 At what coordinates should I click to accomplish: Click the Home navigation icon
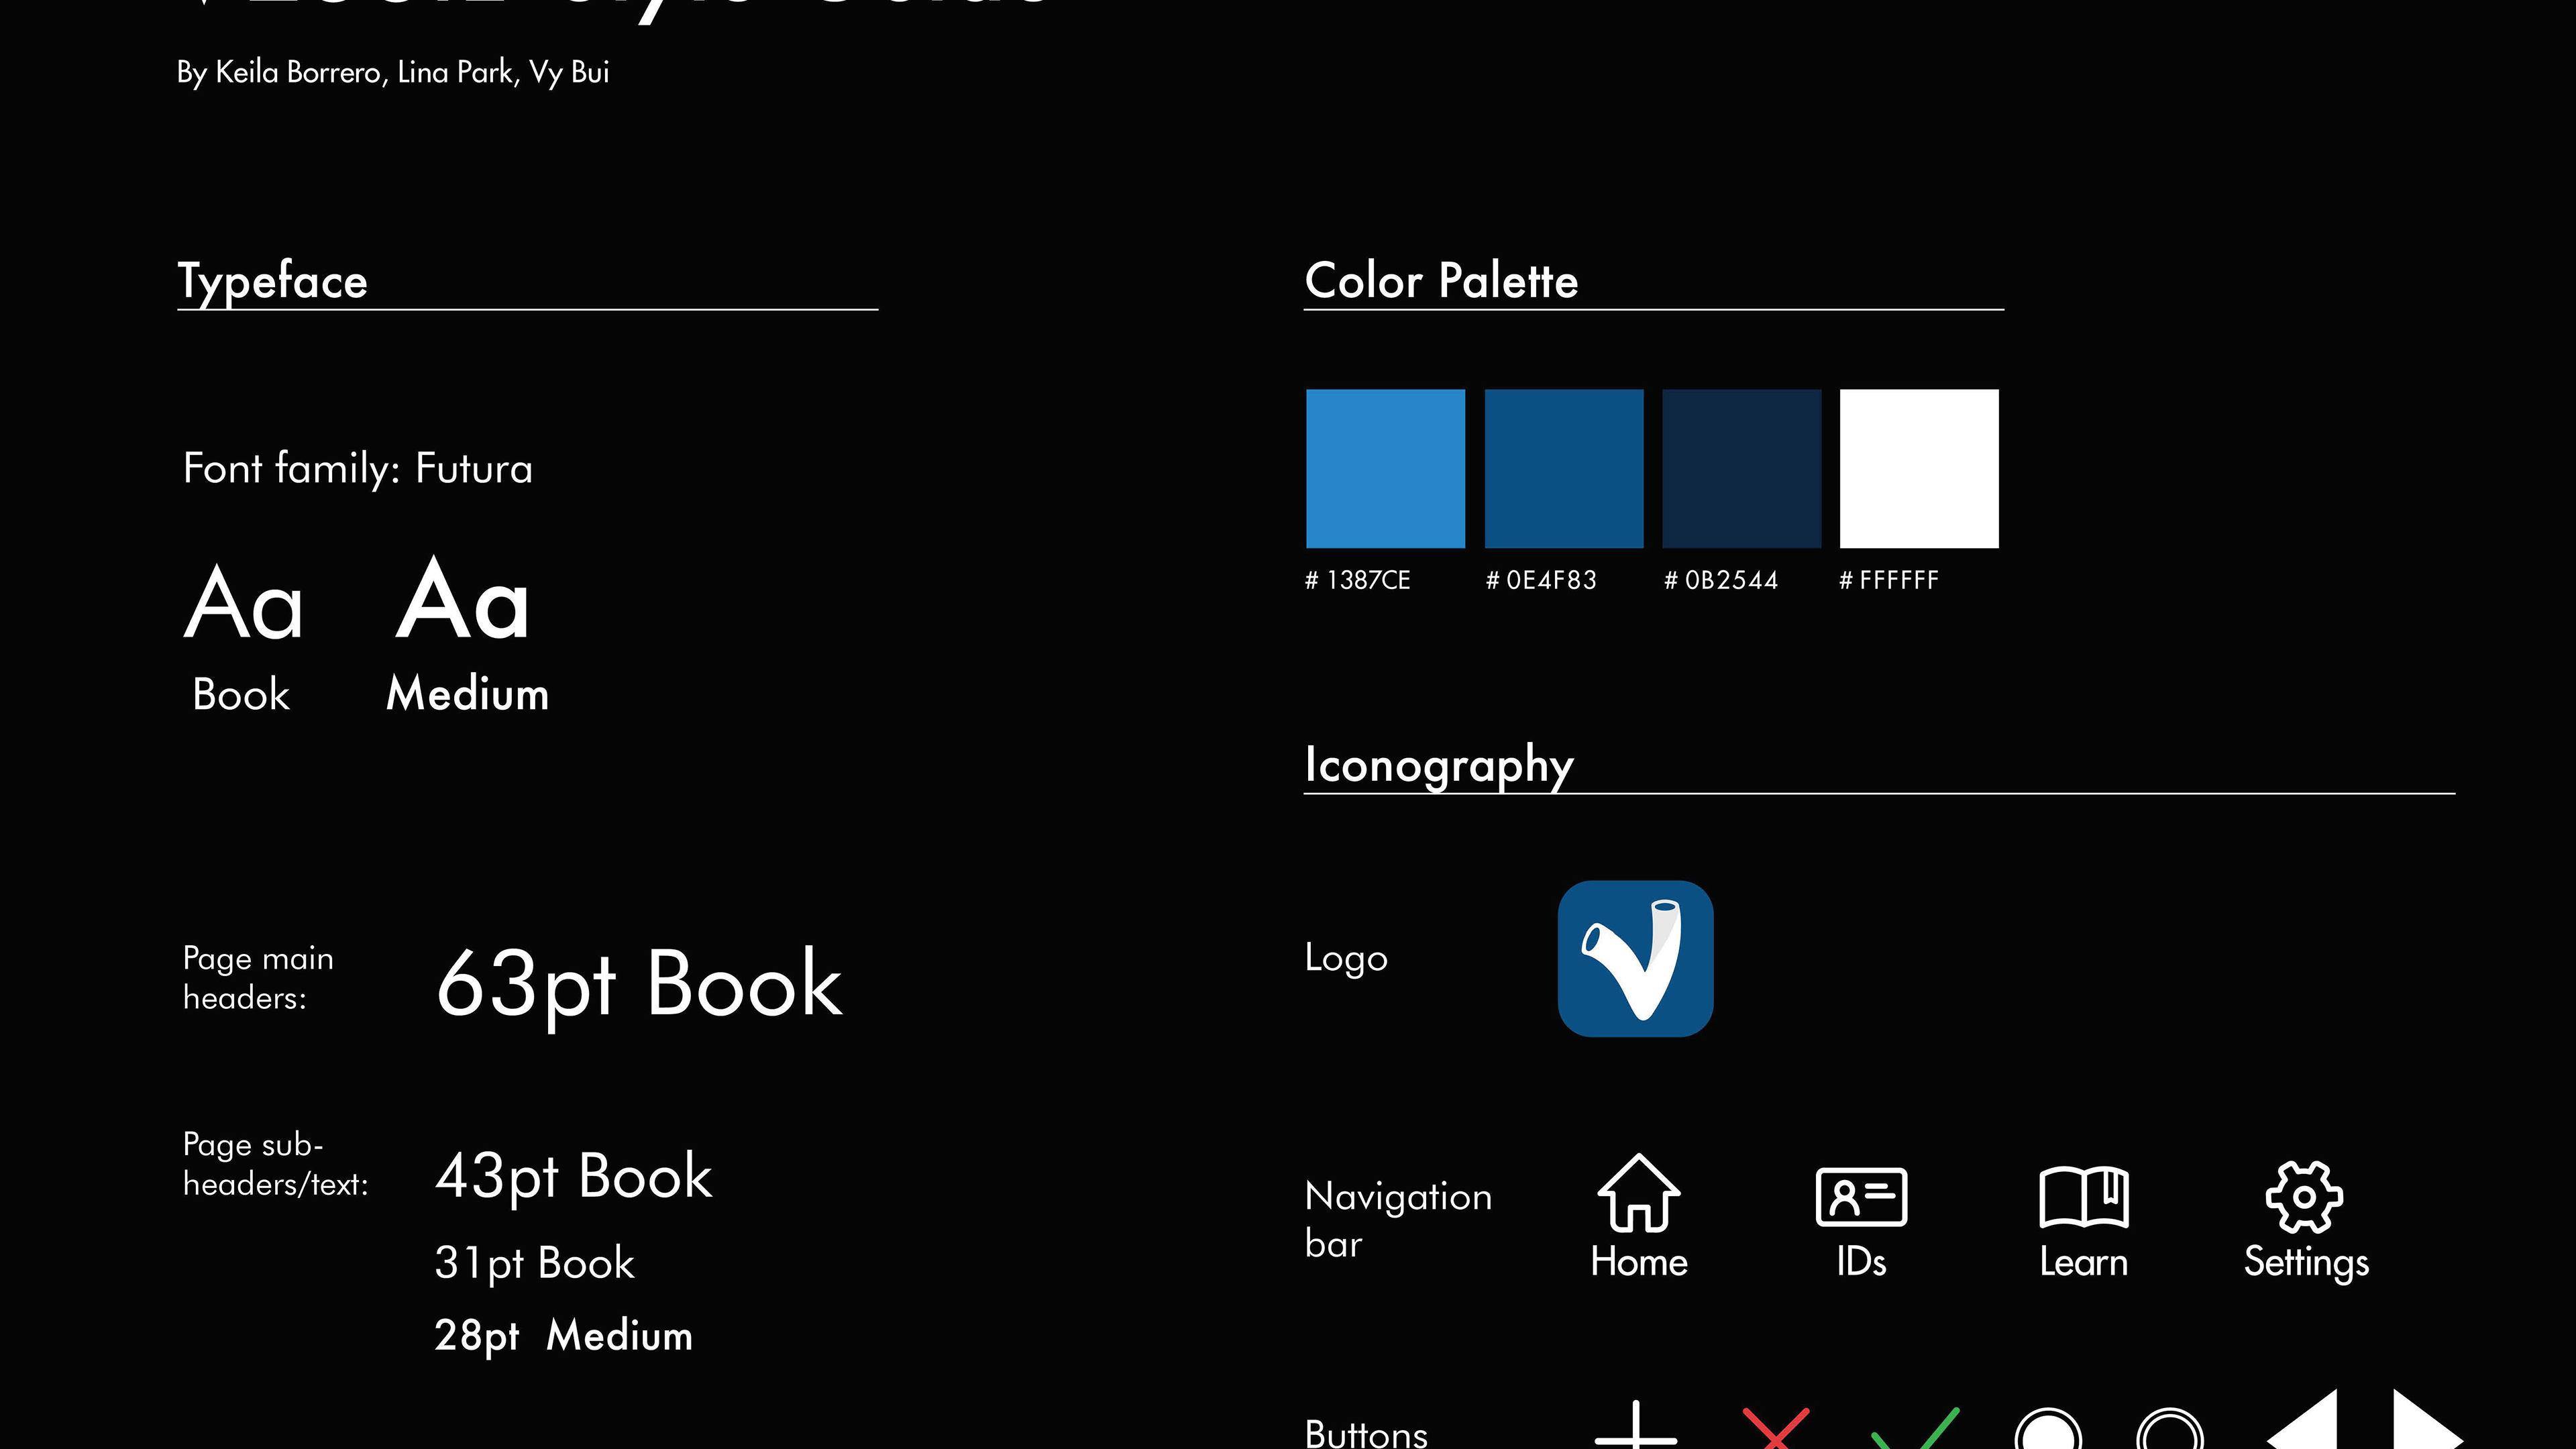click(1638, 1193)
